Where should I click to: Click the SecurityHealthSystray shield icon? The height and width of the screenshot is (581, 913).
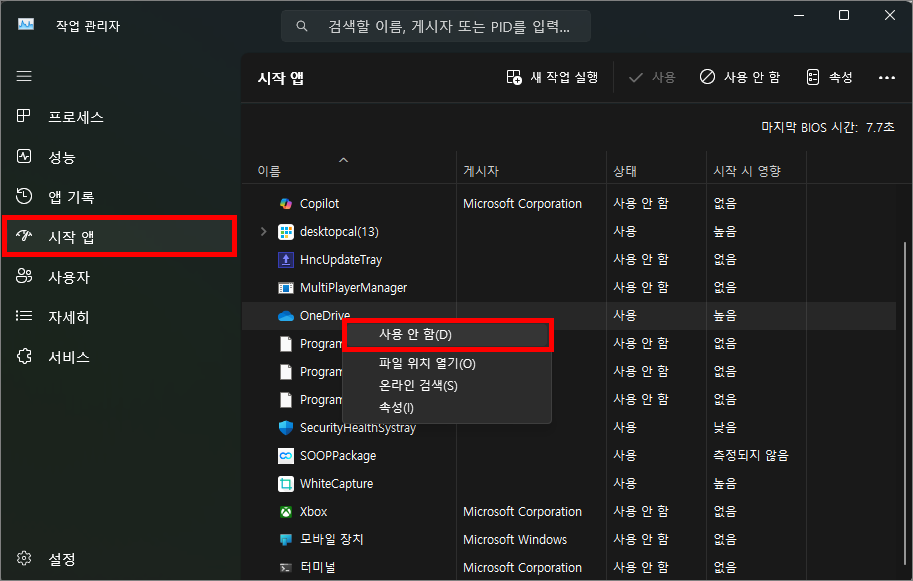286,427
